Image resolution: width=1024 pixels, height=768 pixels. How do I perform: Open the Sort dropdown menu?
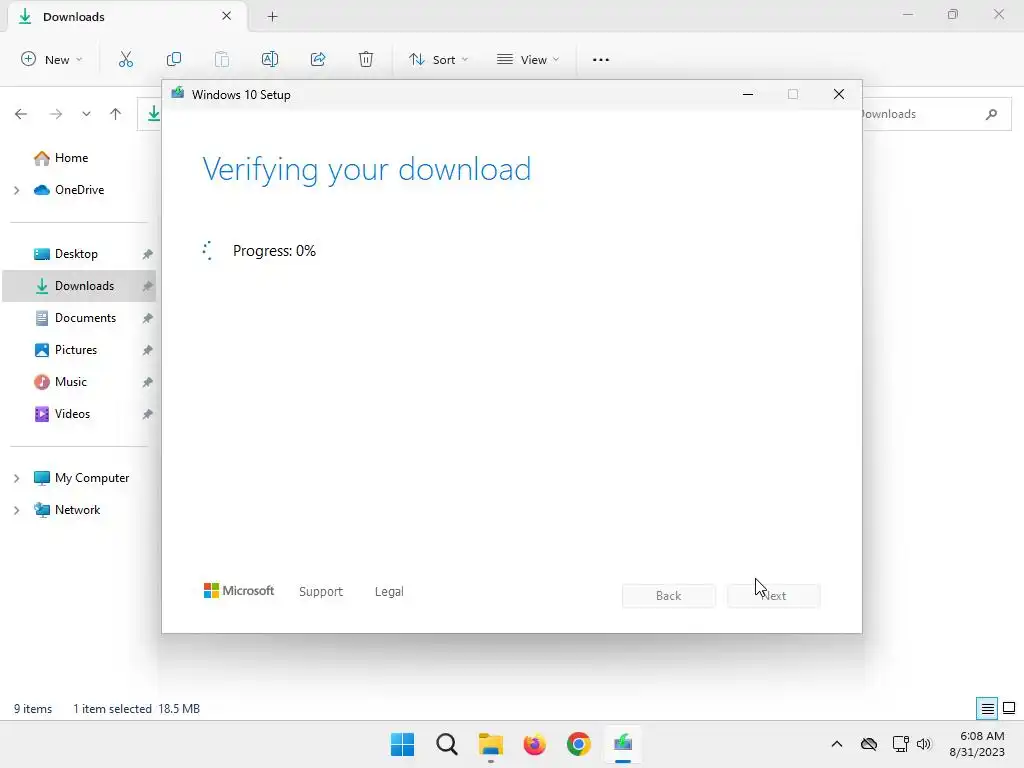point(438,59)
